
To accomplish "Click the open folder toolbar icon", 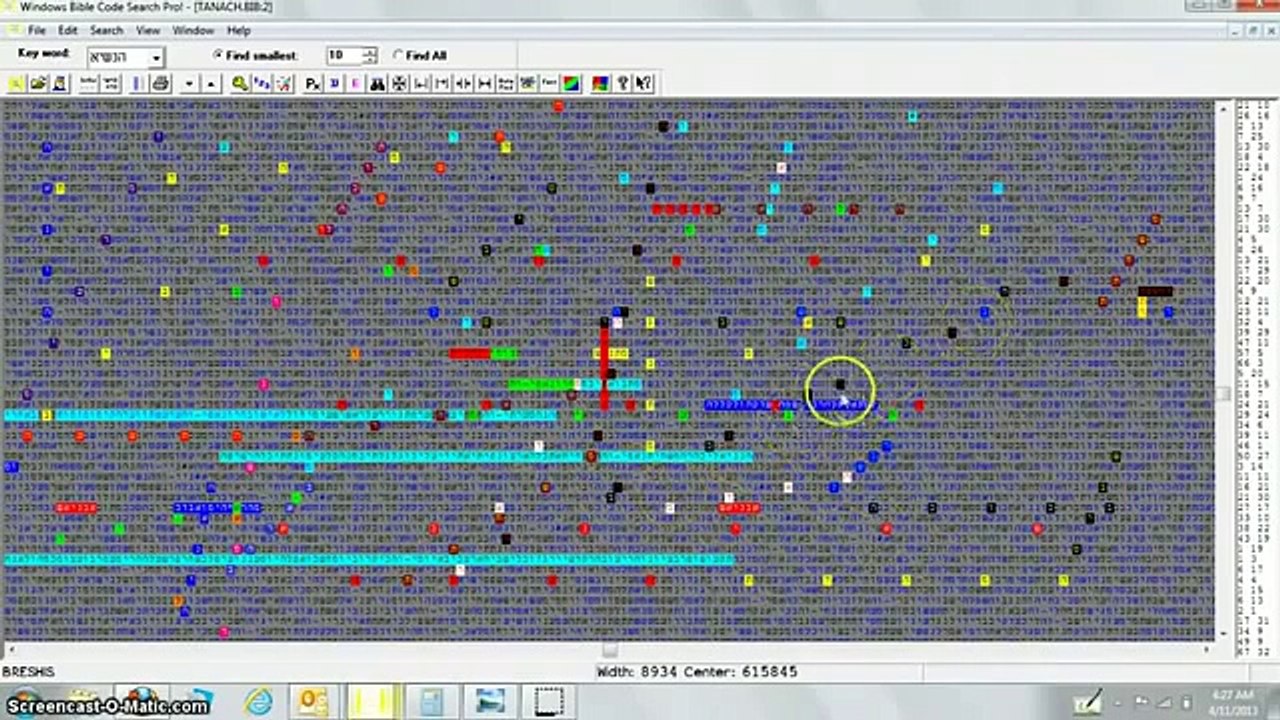I will (38, 84).
